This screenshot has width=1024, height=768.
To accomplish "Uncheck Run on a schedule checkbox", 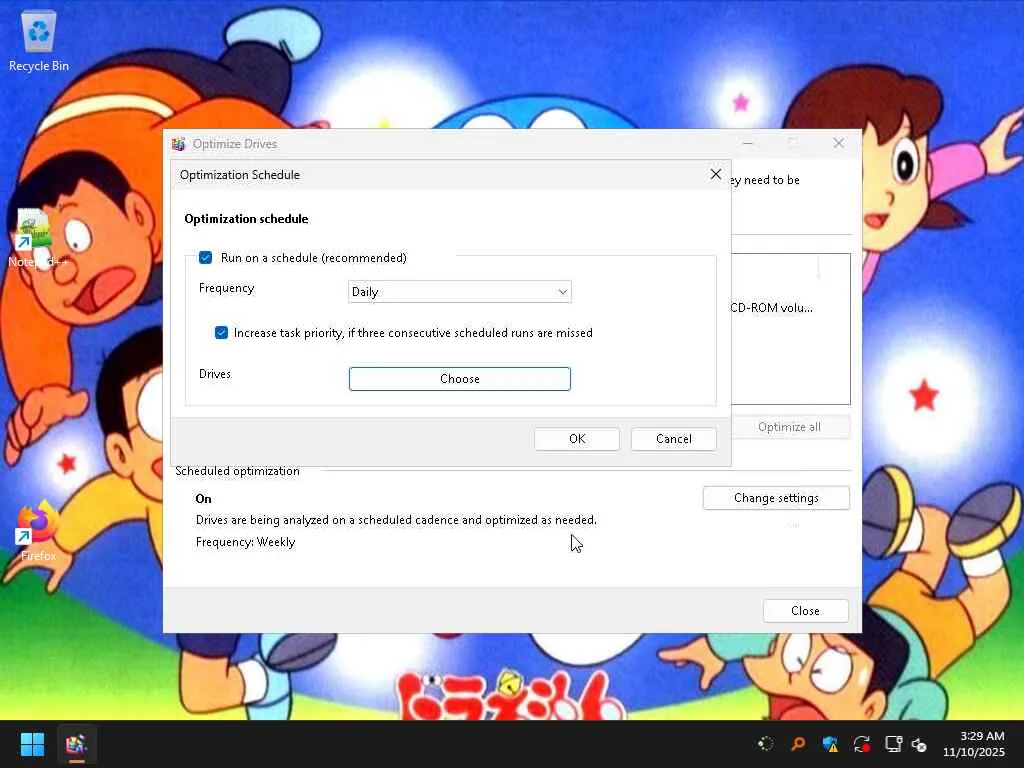I will click(x=206, y=258).
